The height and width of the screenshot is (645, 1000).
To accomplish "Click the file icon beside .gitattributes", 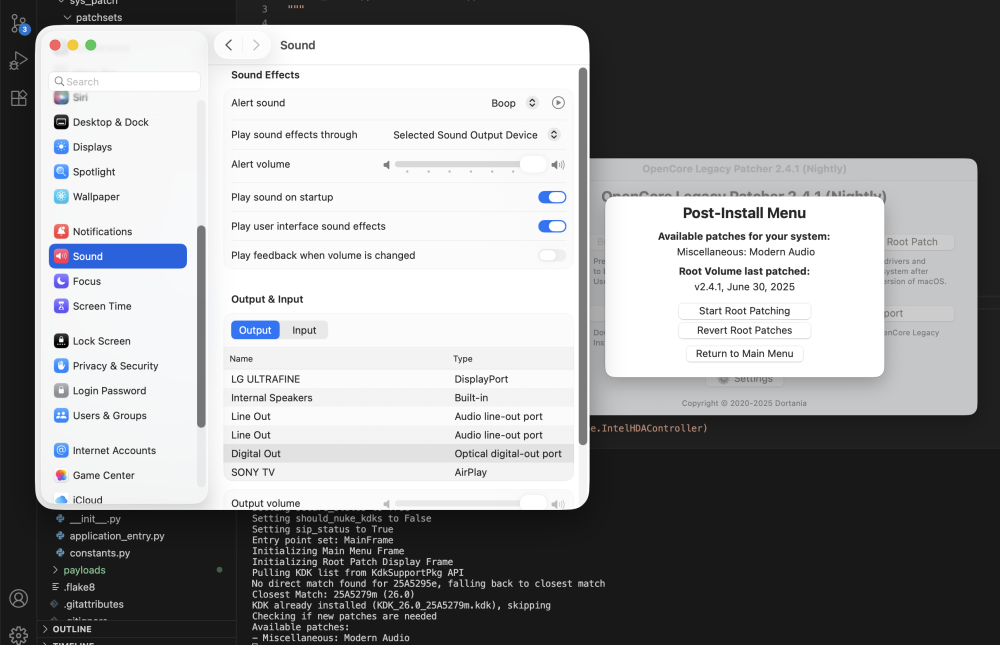I will click(55, 604).
